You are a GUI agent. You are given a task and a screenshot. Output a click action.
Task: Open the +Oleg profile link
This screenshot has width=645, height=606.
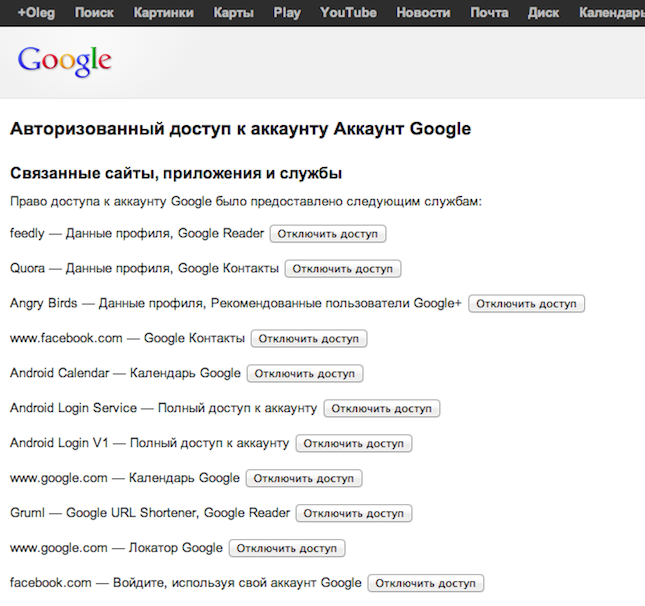pos(36,13)
